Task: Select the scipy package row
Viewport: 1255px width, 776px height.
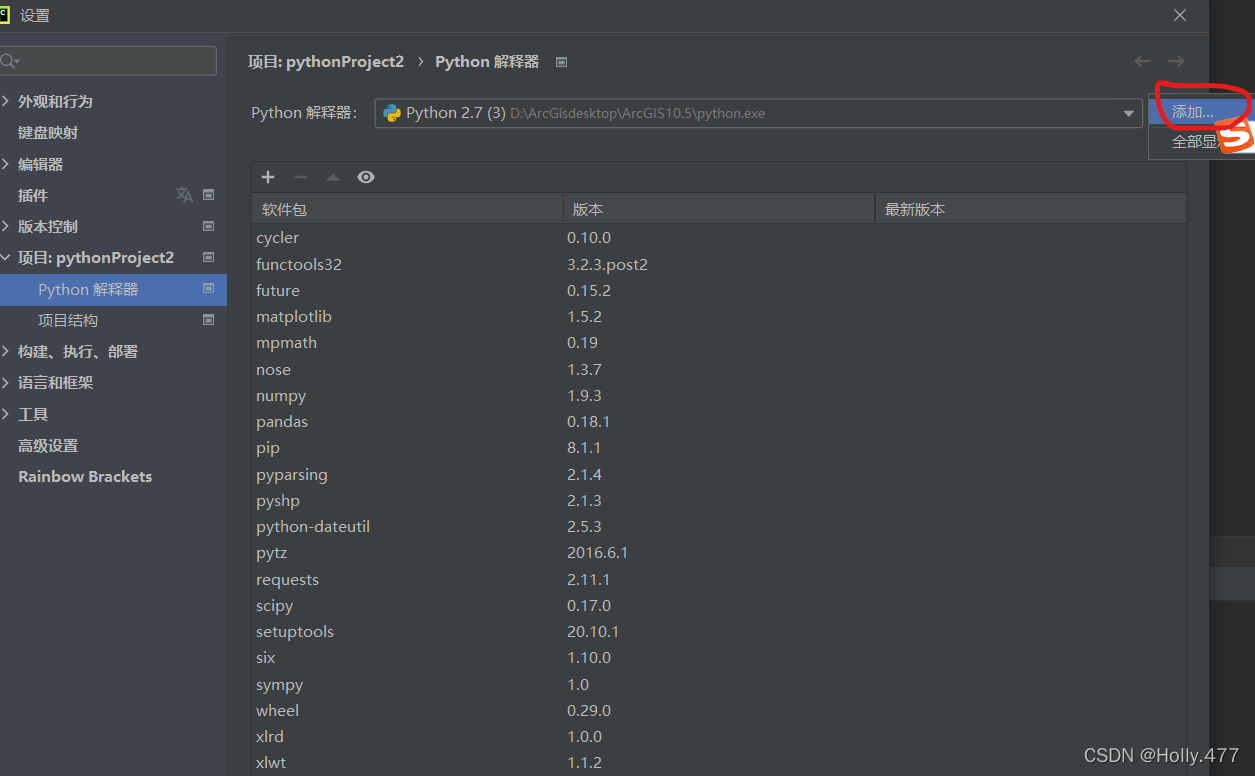Action: point(719,605)
